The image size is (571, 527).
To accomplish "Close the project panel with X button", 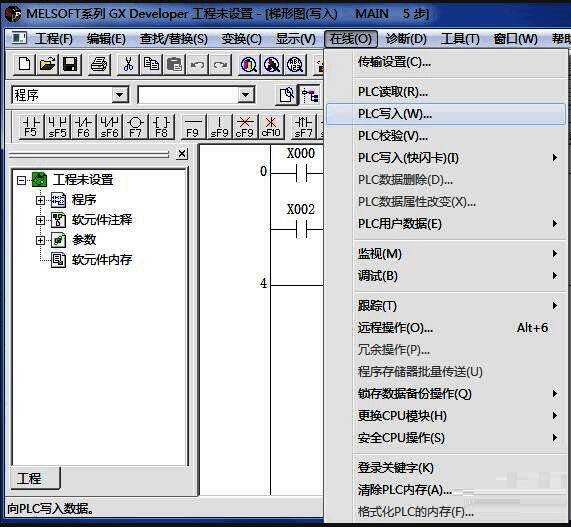I will [x=182, y=154].
